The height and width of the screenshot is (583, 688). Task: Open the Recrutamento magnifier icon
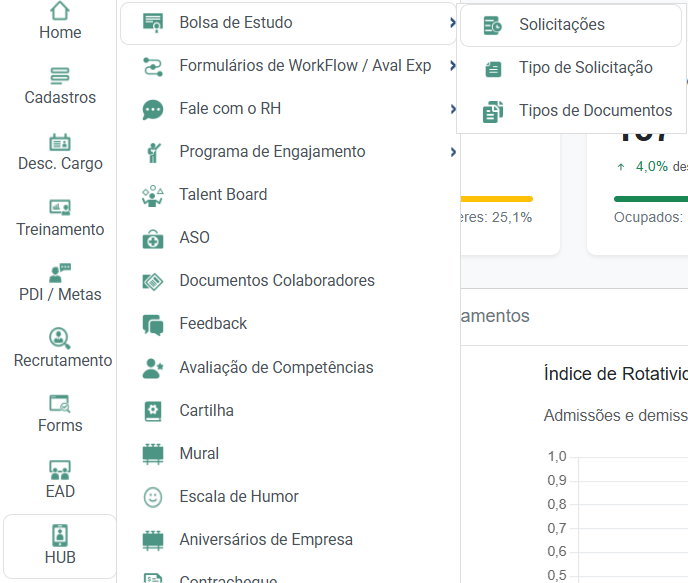point(60,338)
